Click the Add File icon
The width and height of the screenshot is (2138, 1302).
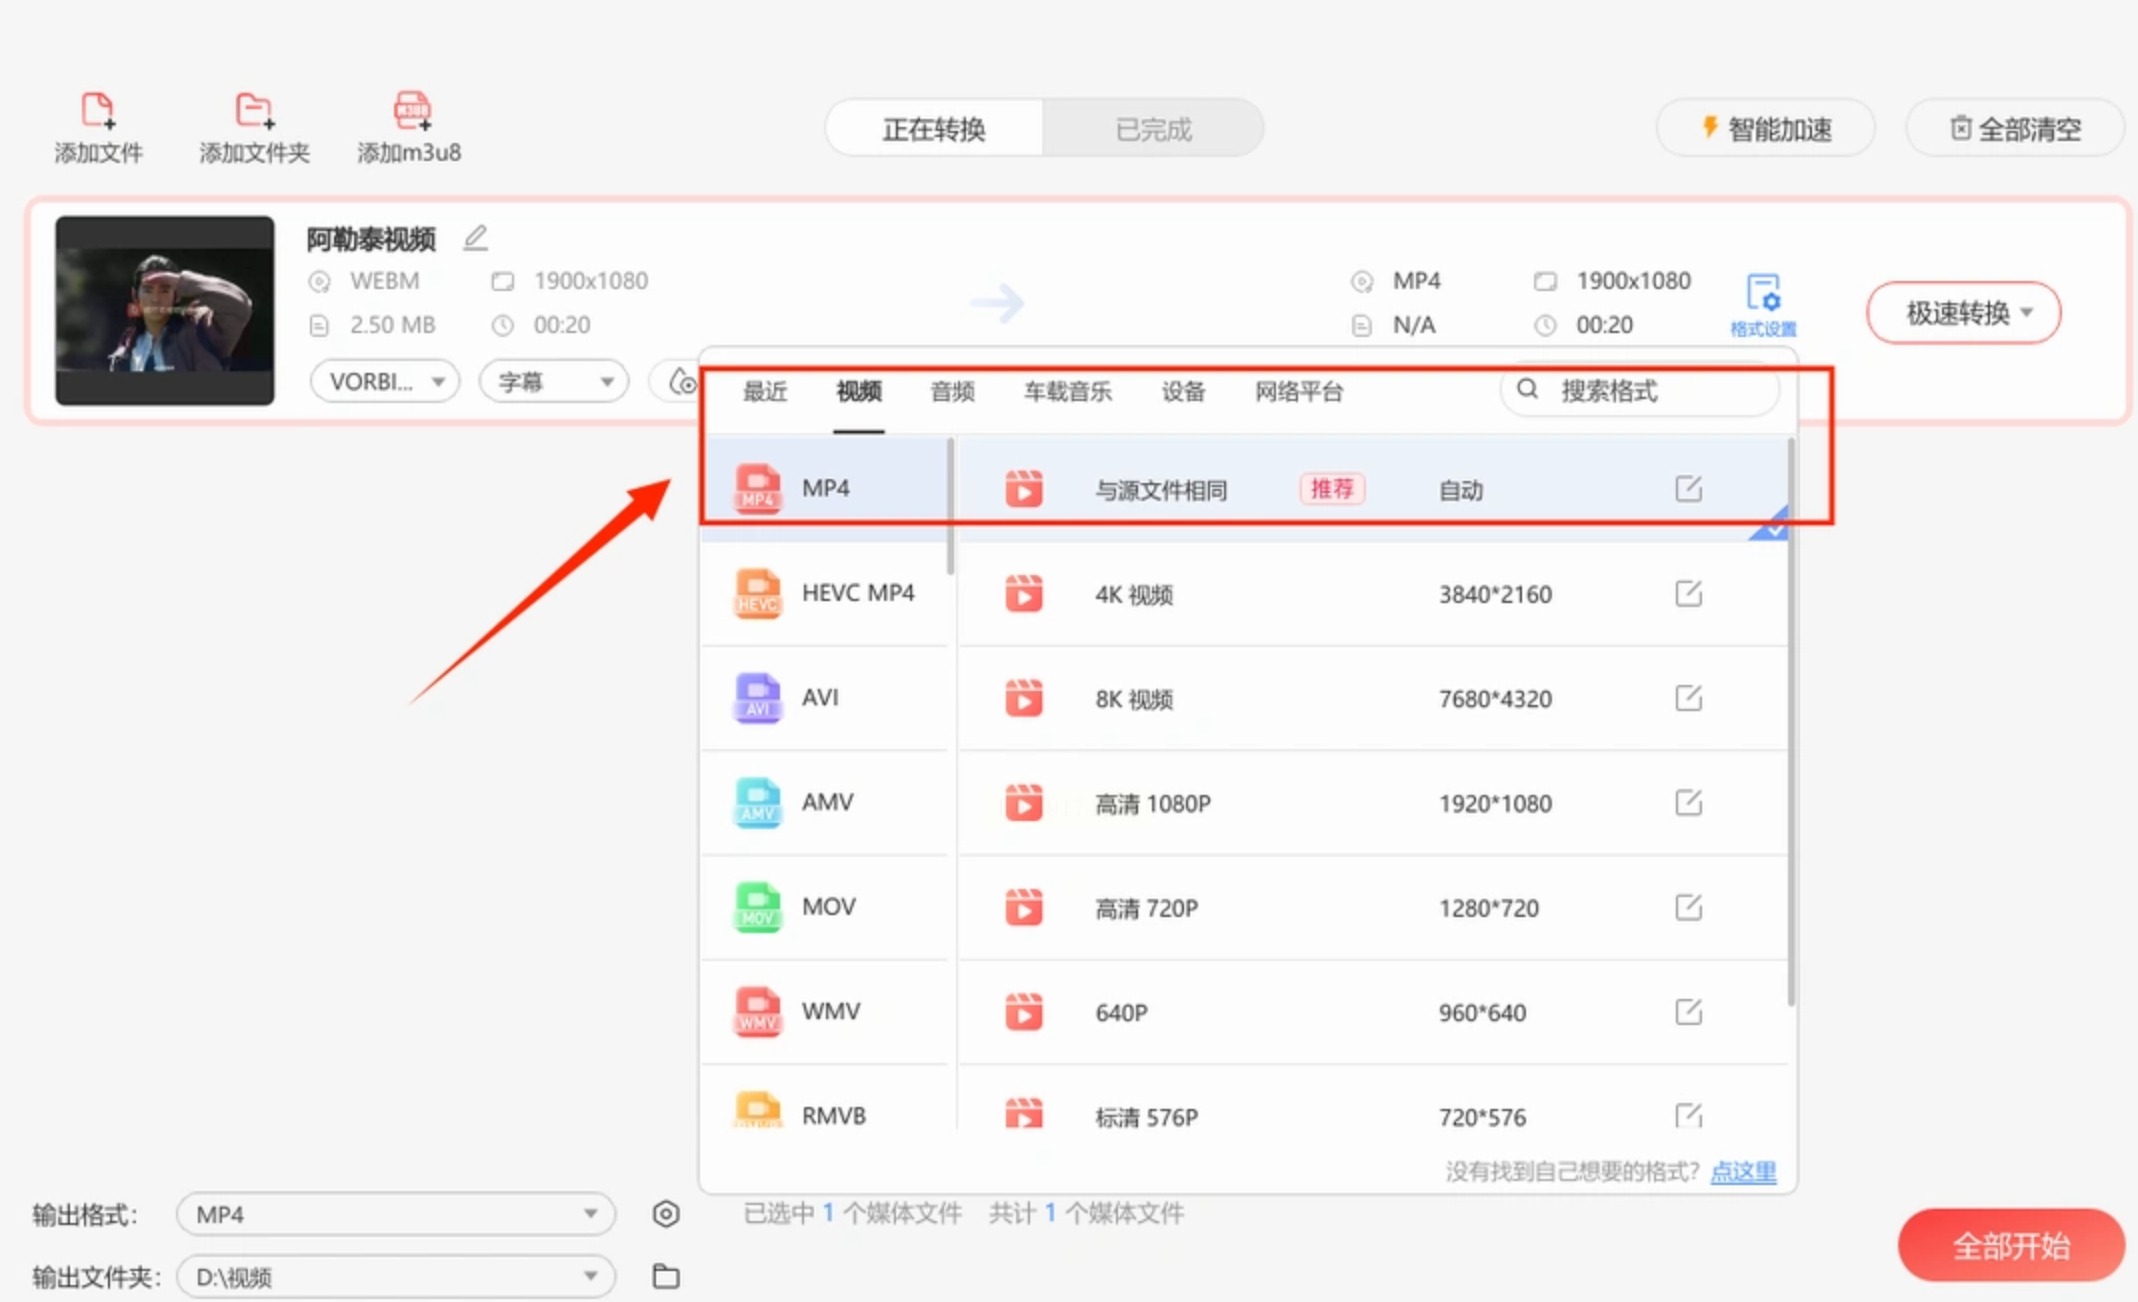click(x=98, y=110)
